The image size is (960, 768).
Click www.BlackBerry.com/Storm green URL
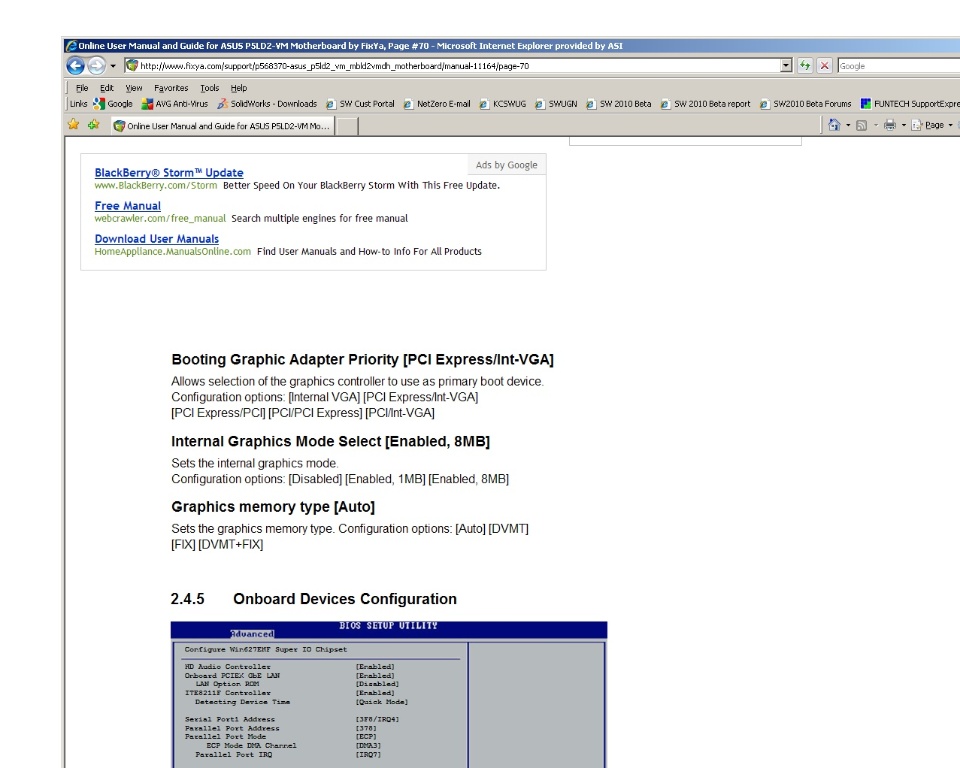156,186
